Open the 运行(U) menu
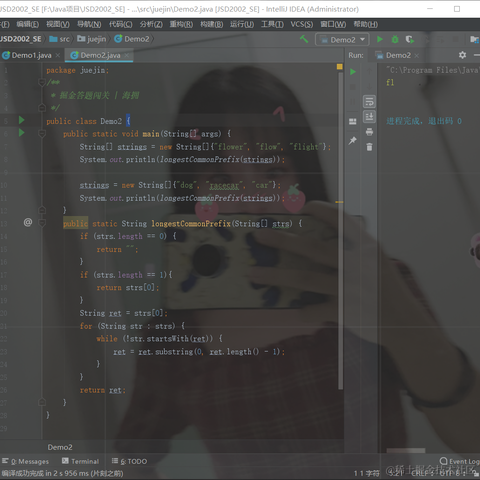This screenshot has height=480, width=480. pos(242,24)
